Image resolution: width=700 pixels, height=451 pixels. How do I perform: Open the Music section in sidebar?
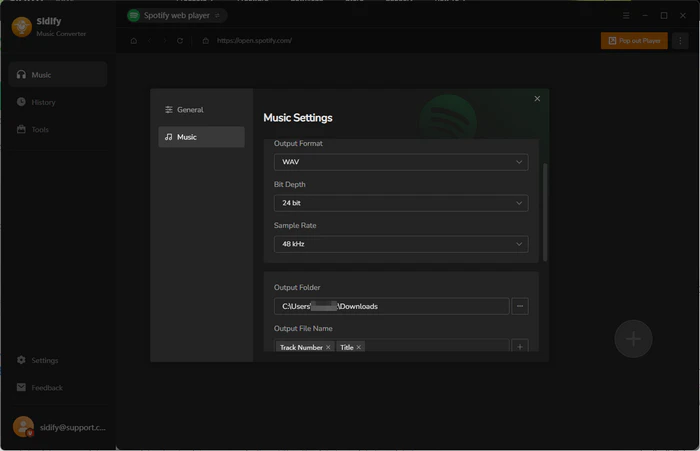(x=58, y=75)
